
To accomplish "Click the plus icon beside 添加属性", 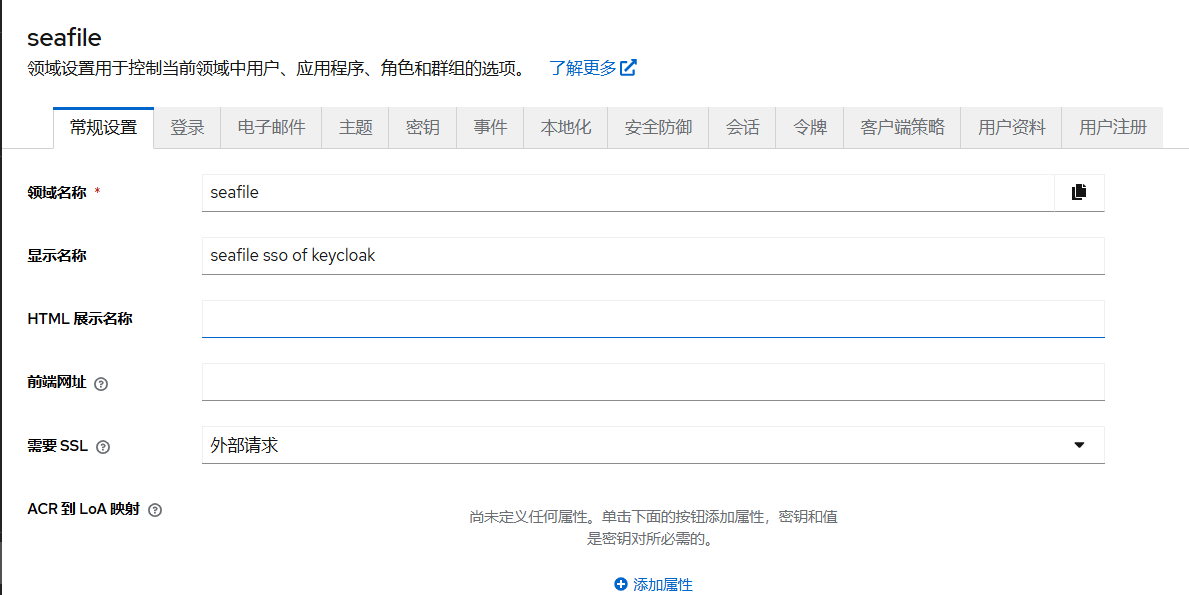I will 620,584.
